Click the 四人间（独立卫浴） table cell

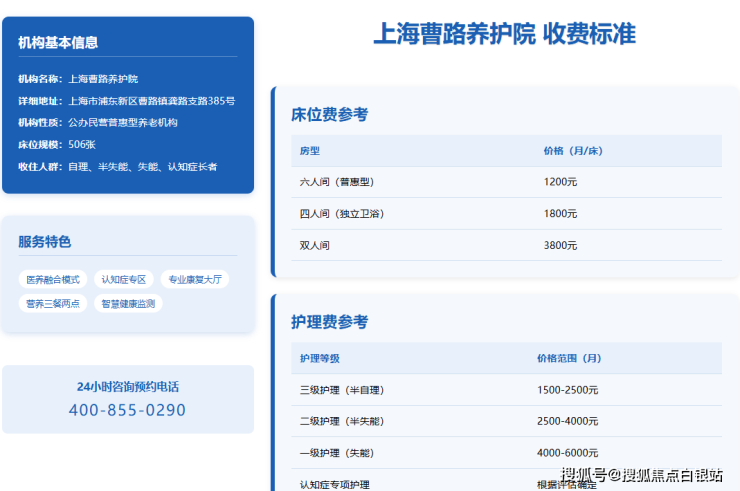pyautogui.click(x=342, y=213)
